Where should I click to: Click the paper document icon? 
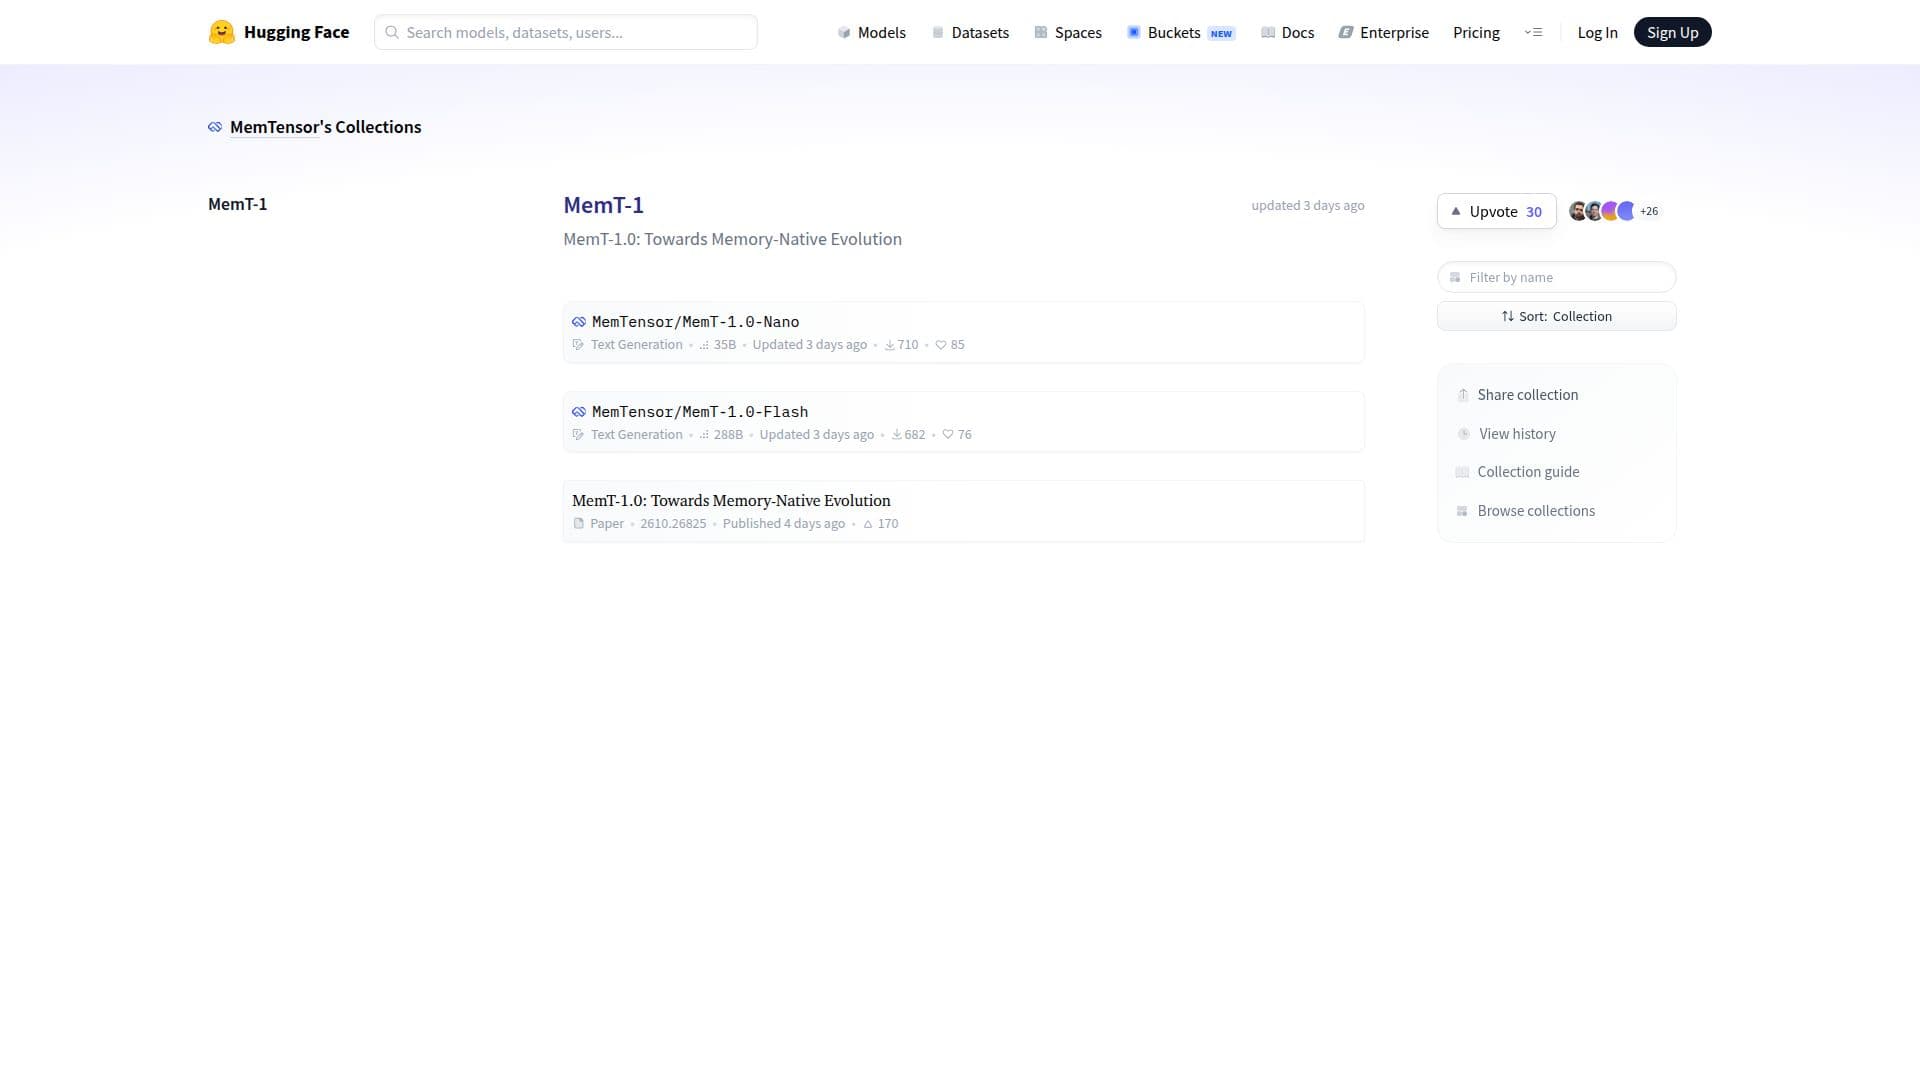pos(578,524)
